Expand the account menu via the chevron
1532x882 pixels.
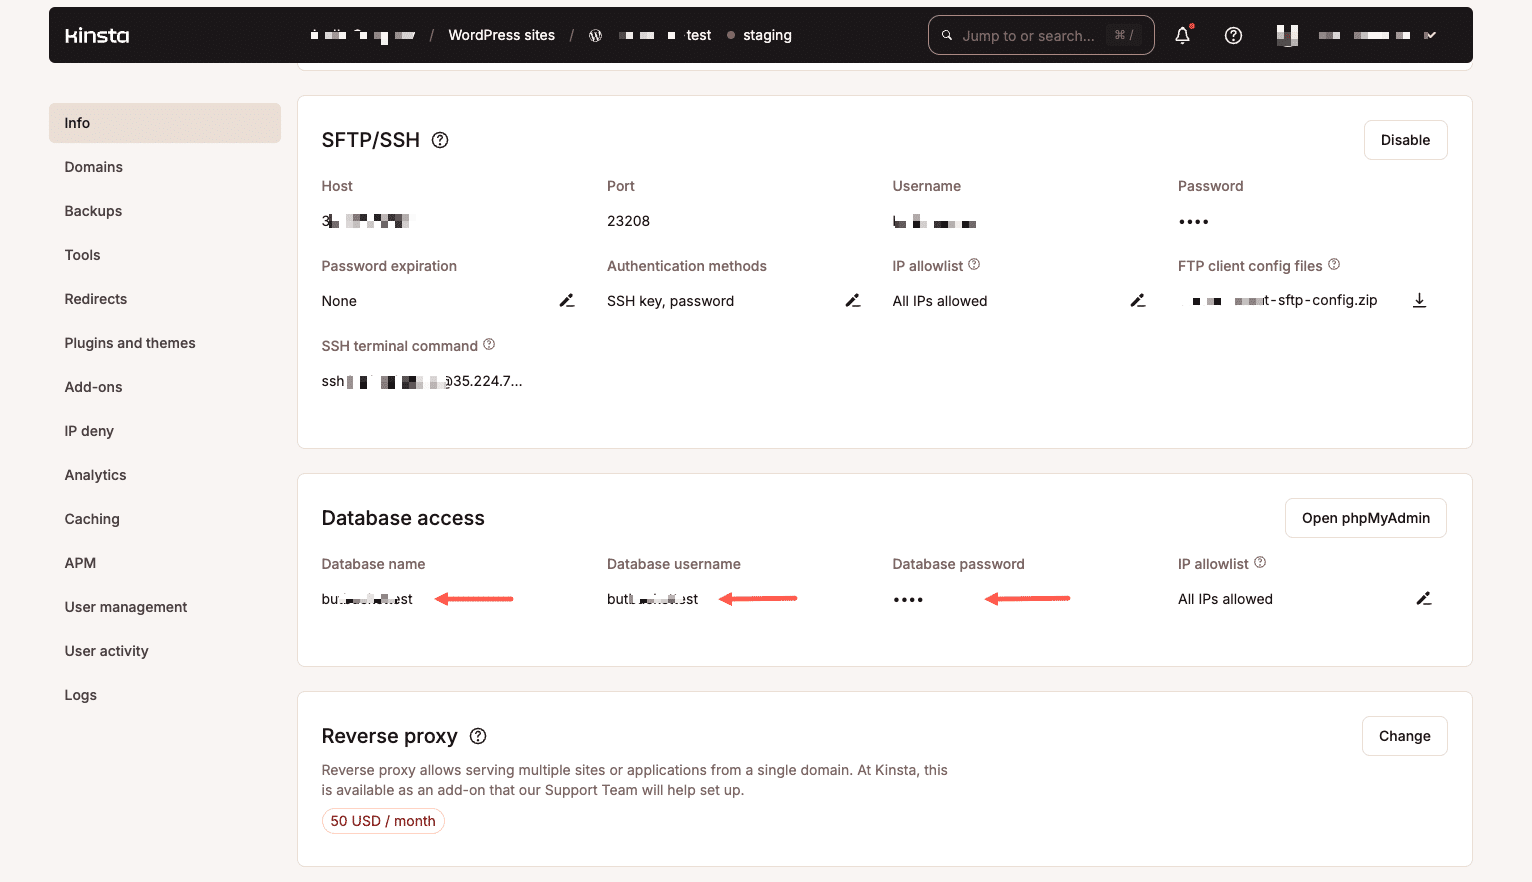point(1429,35)
